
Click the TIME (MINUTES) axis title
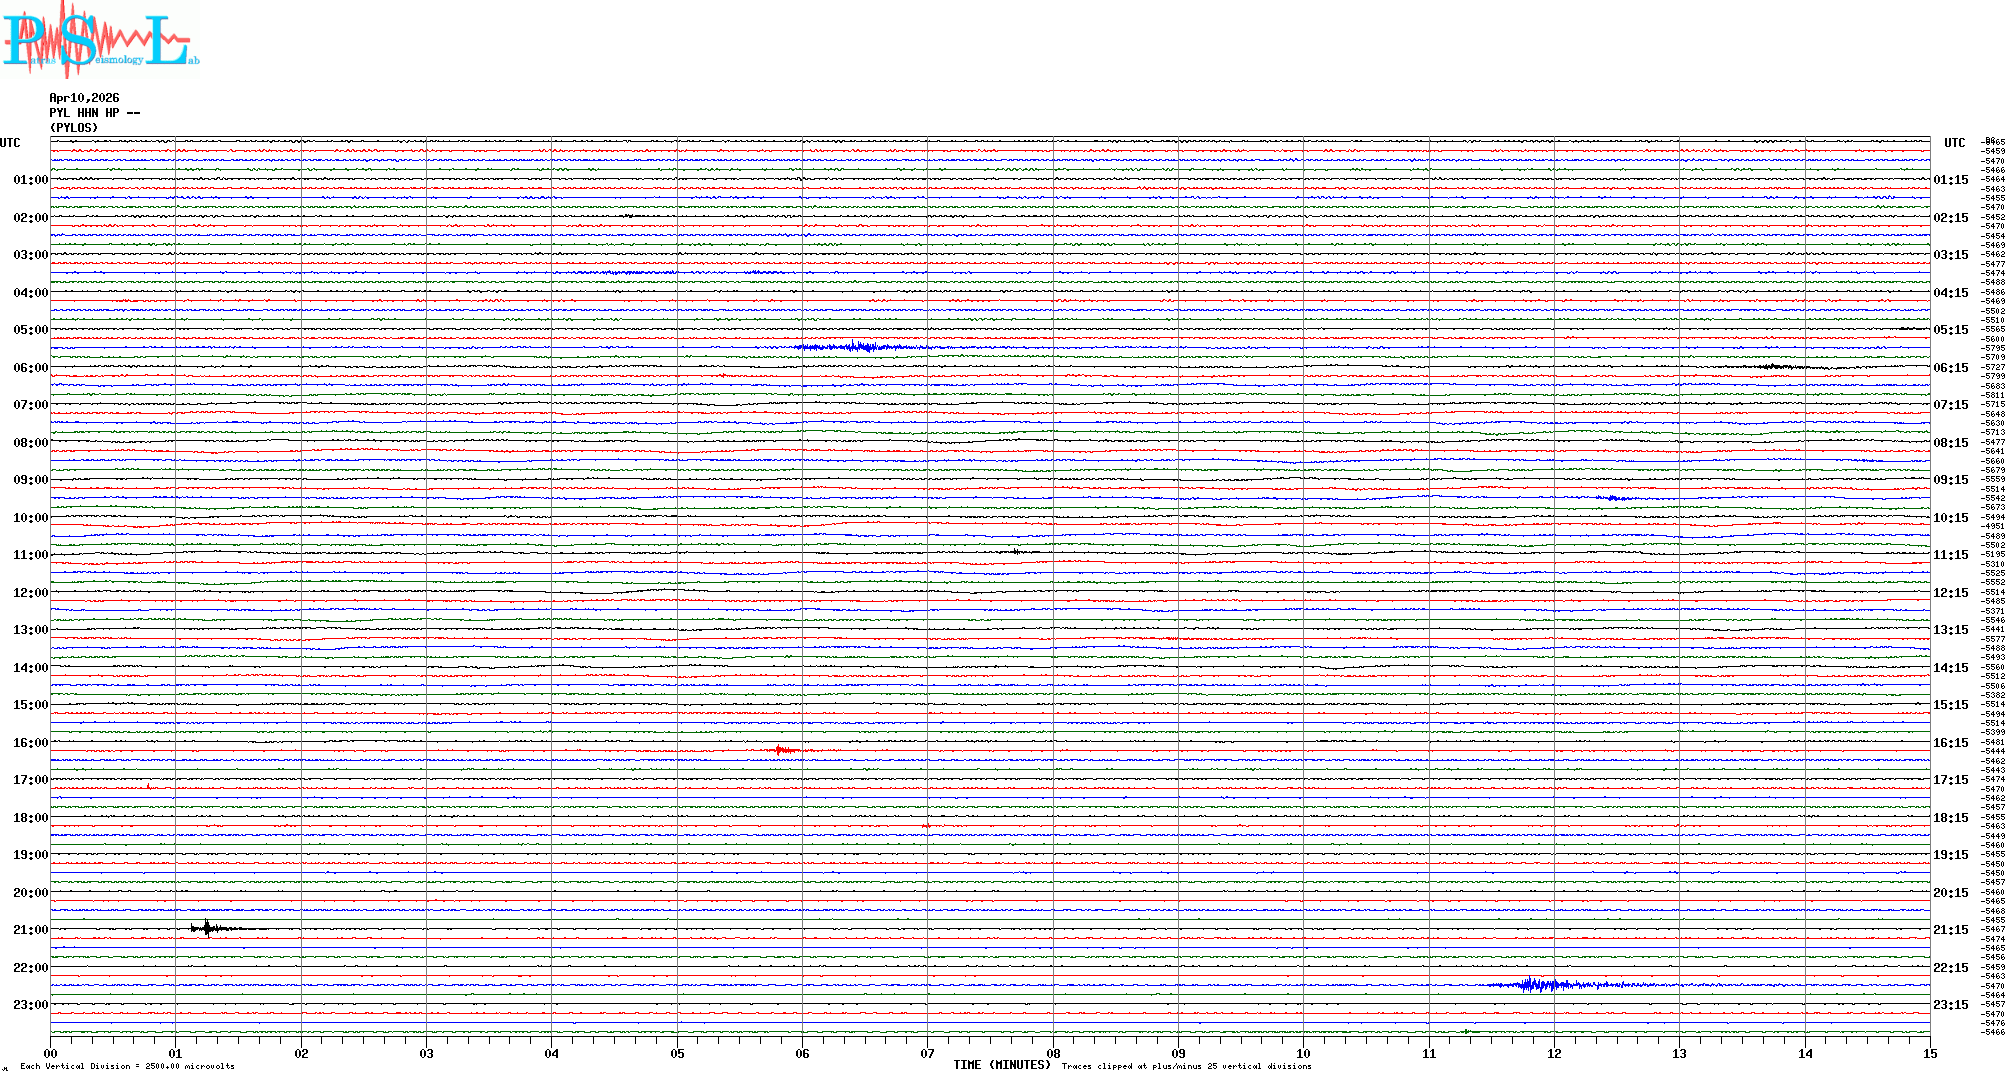click(x=1001, y=1065)
